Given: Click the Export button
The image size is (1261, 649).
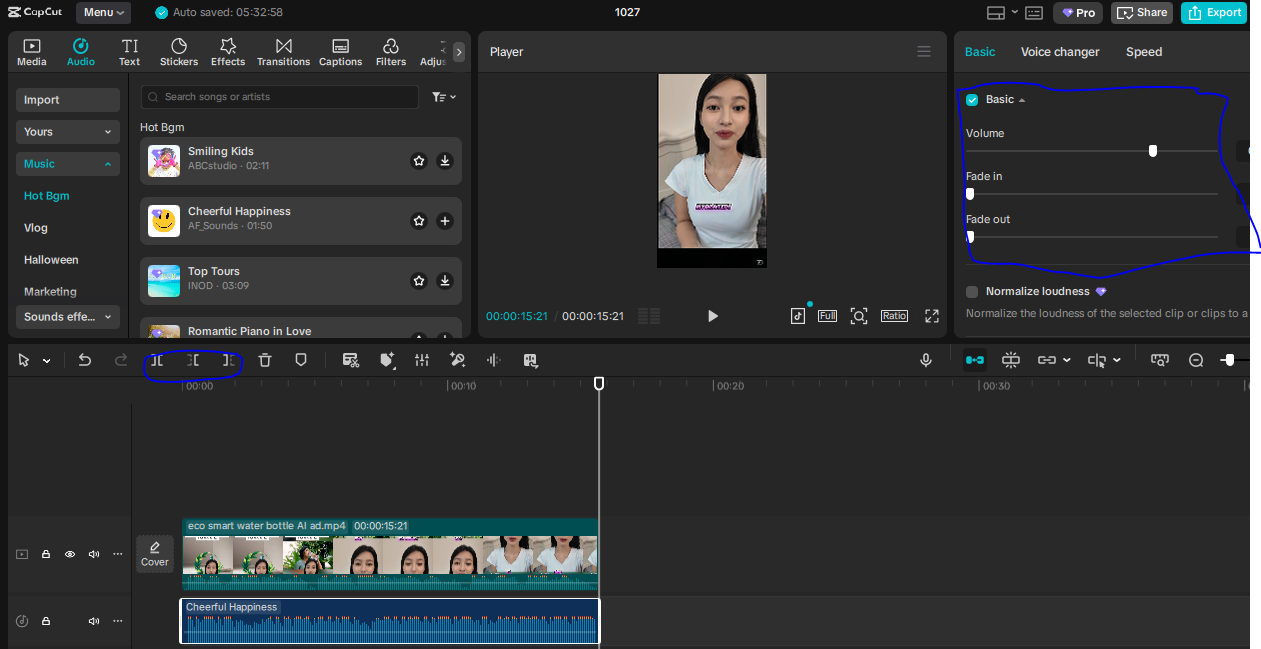Looking at the screenshot, I should [1213, 13].
